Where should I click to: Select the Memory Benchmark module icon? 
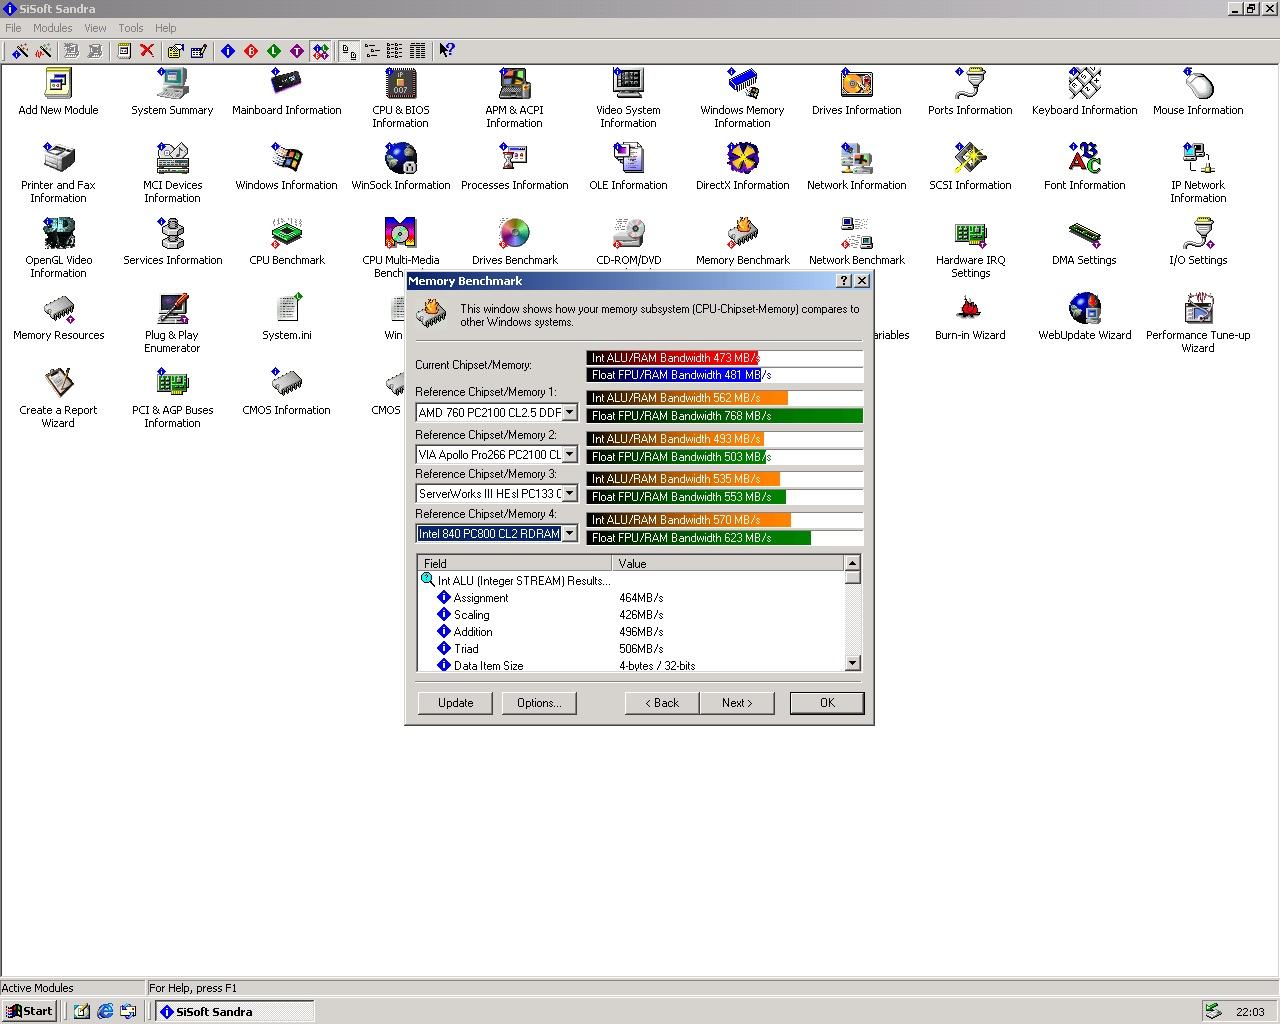(743, 242)
